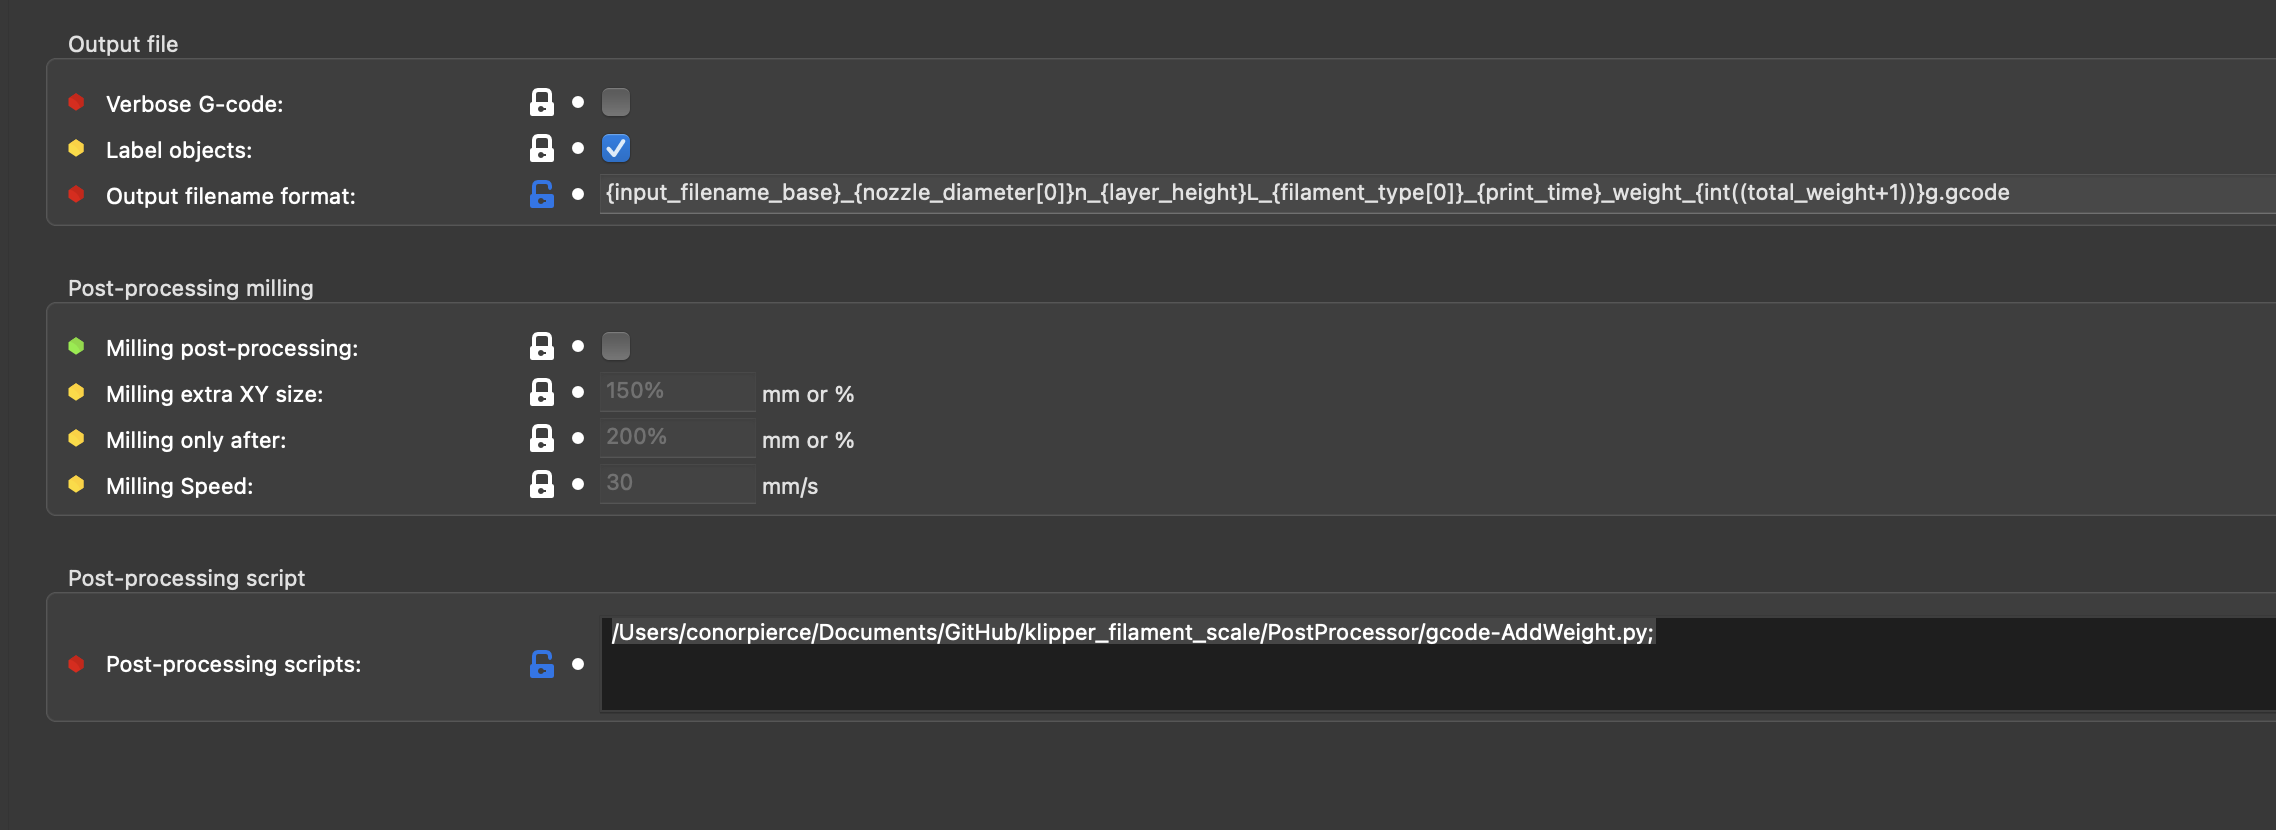The height and width of the screenshot is (830, 2276).
Task: Disable the Label objects checkbox
Action: click(x=616, y=147)
